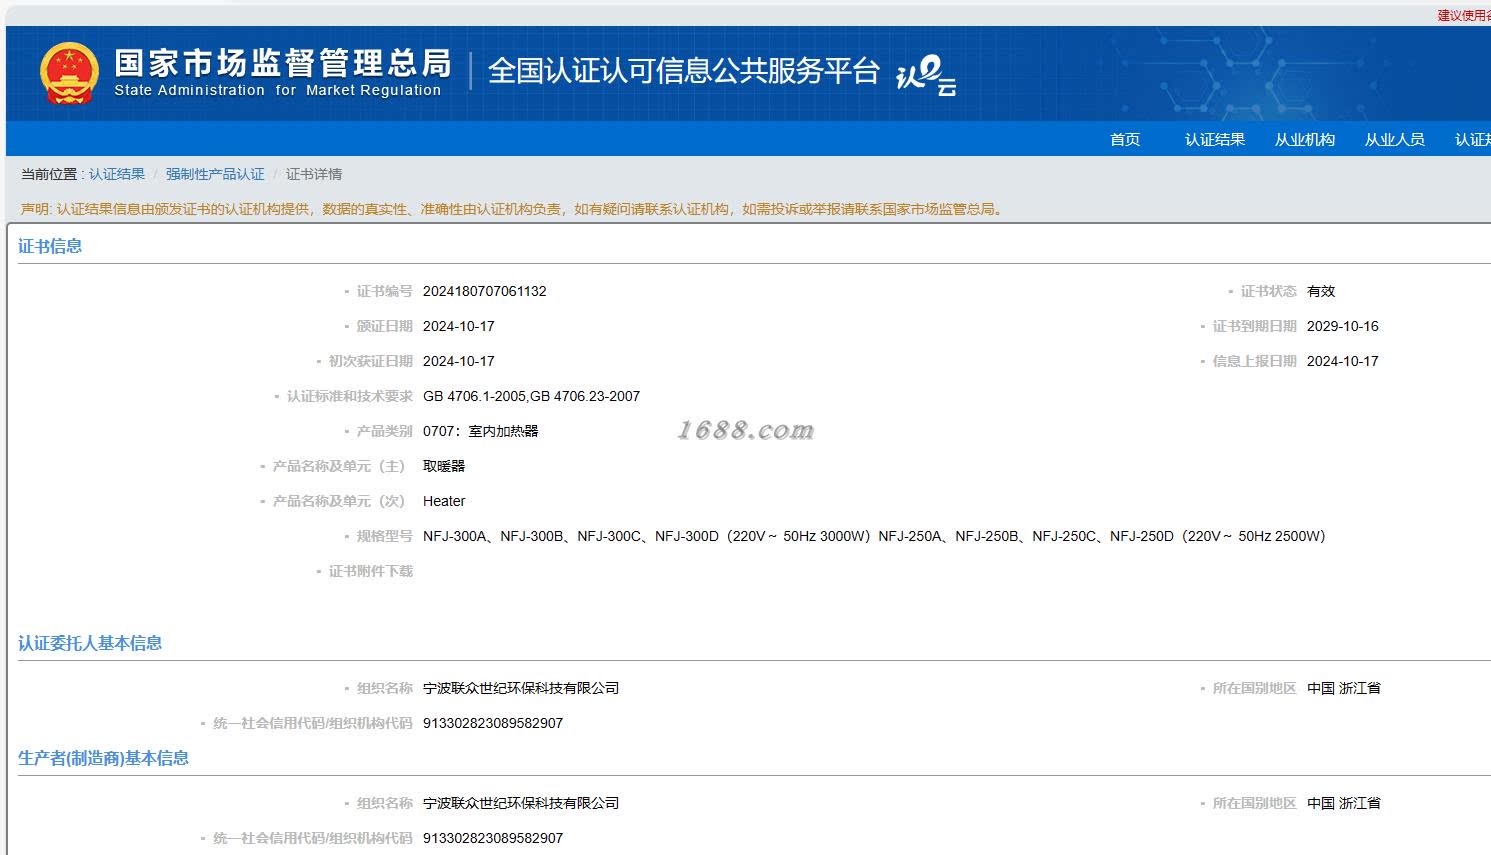
Task: Click the 声明 disclaimer notice text
Action: click(x=514, y=209)
